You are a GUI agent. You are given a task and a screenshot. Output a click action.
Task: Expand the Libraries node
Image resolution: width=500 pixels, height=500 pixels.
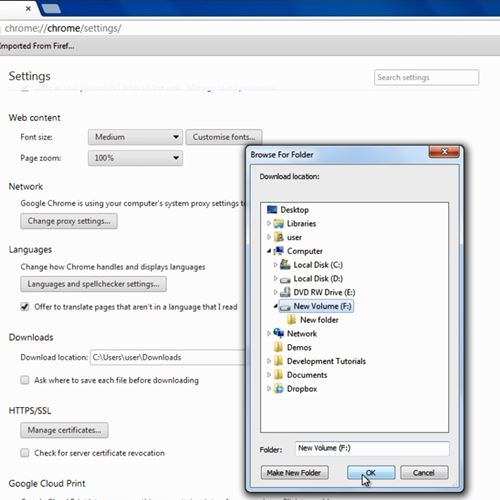pyautogui.click(x=269, y=223)
